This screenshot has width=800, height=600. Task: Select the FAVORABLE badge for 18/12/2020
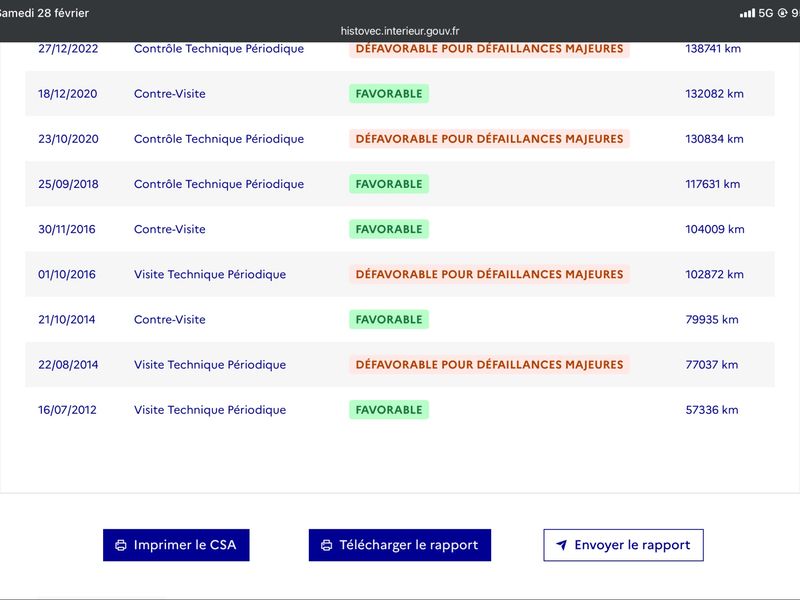click(388, 94)
